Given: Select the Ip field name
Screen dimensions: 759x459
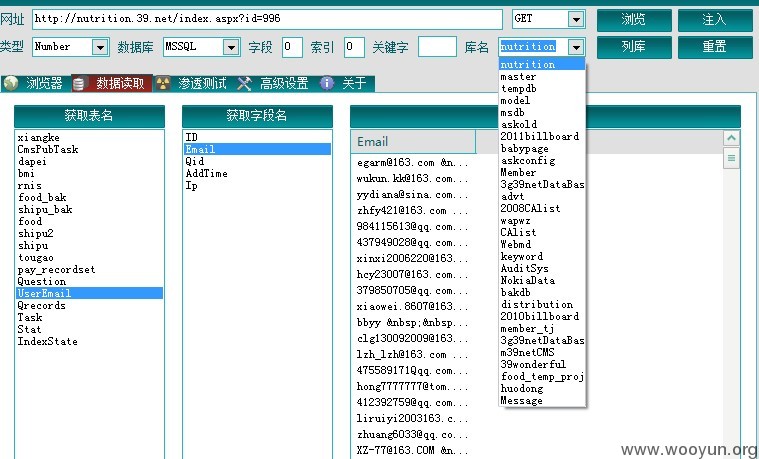Looking at the screenshot, I should pyautogui.click(x=257, y=185).
